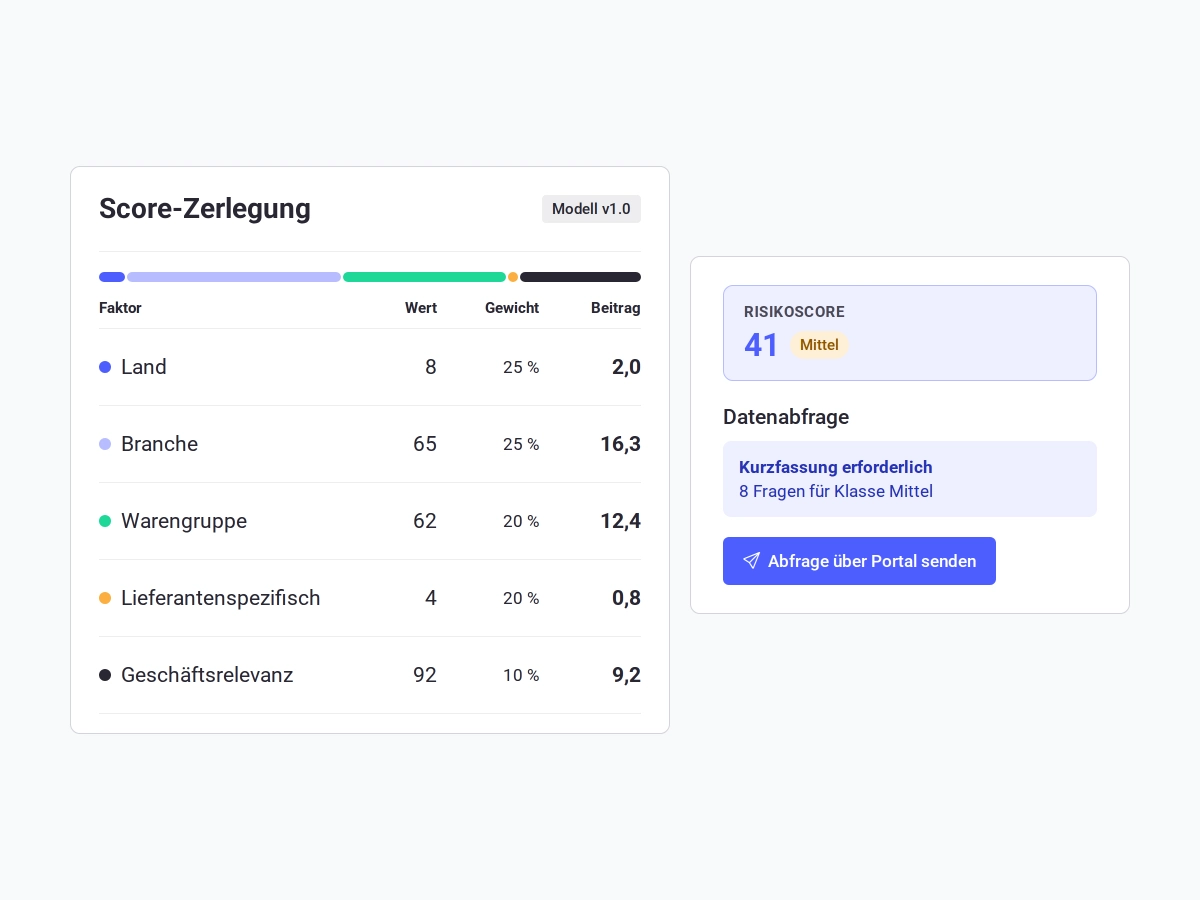The image size is (1200, 900).
Task: Select the Land factor name
Action: pyautogui.click(x=144, y=367)
